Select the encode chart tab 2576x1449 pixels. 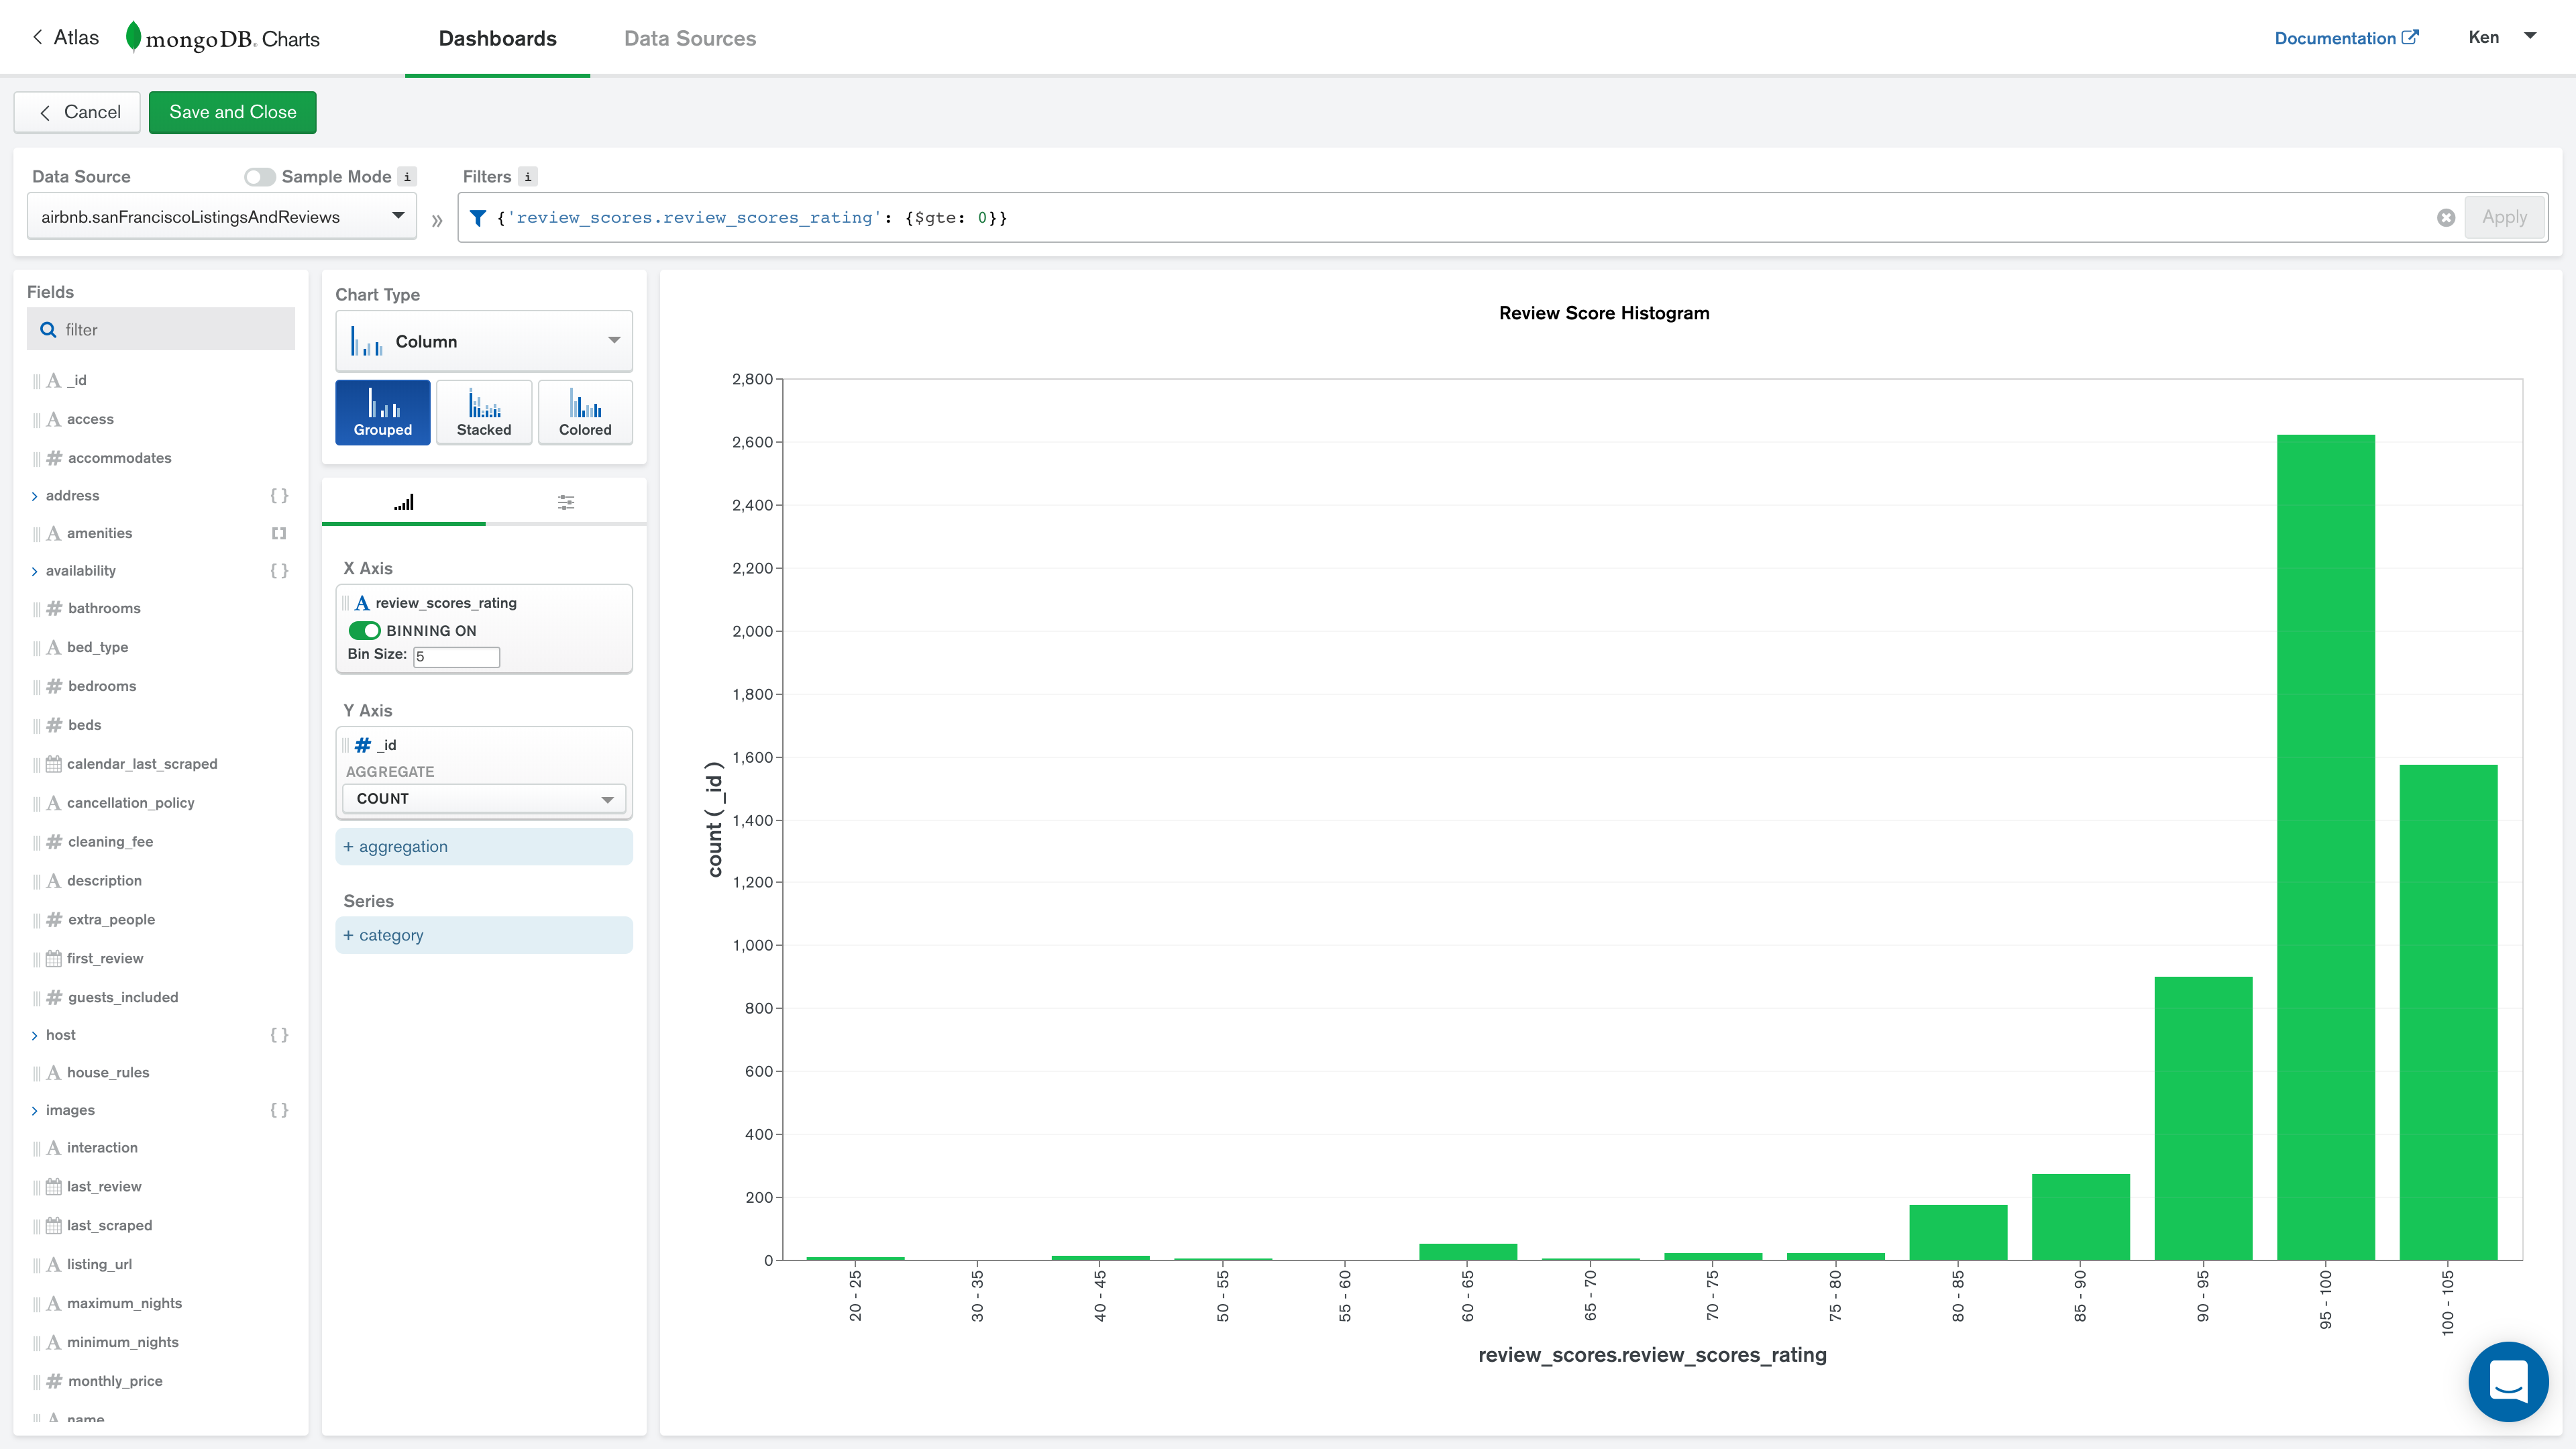404,502
